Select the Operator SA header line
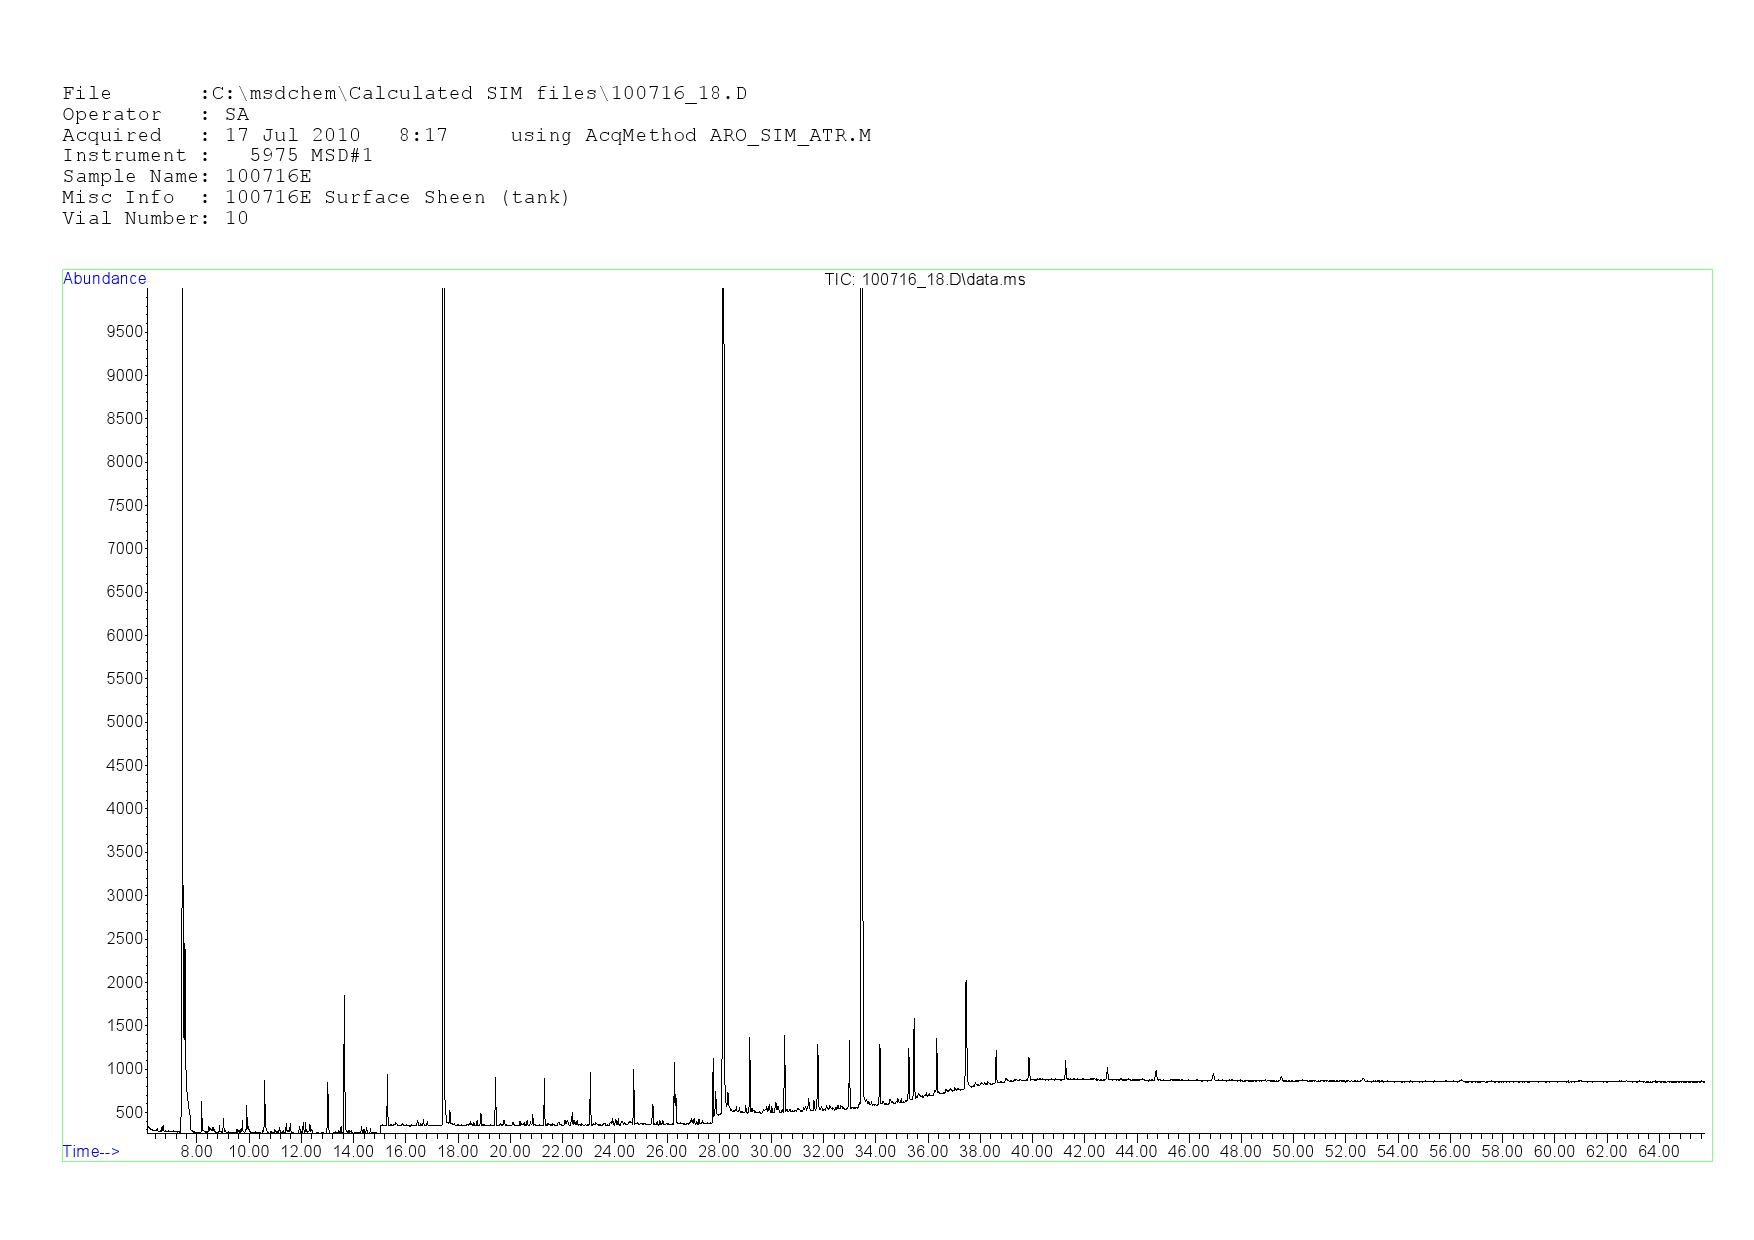 (155, 115)
